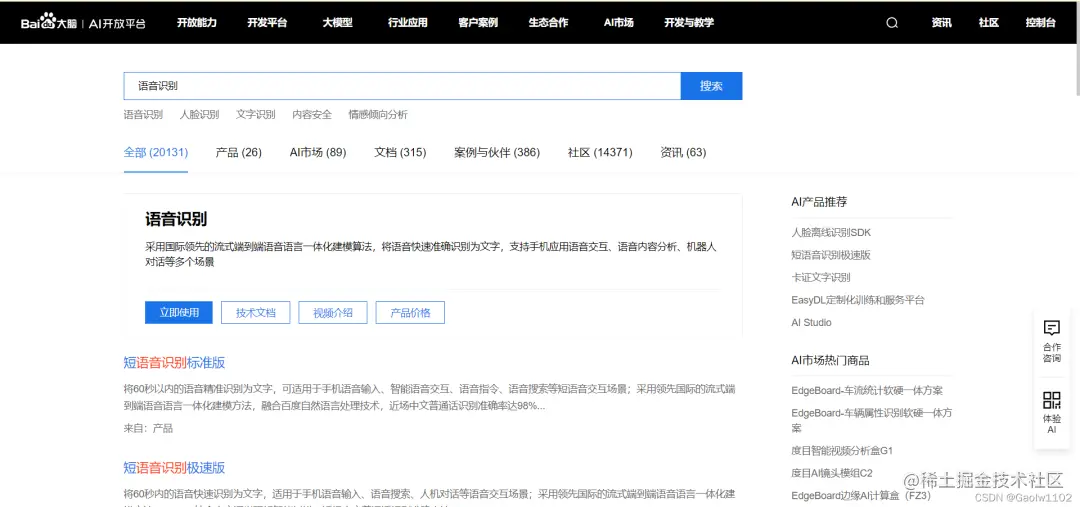Open EasyDL定制化训练和服务平台 link

tap(858, 300)
